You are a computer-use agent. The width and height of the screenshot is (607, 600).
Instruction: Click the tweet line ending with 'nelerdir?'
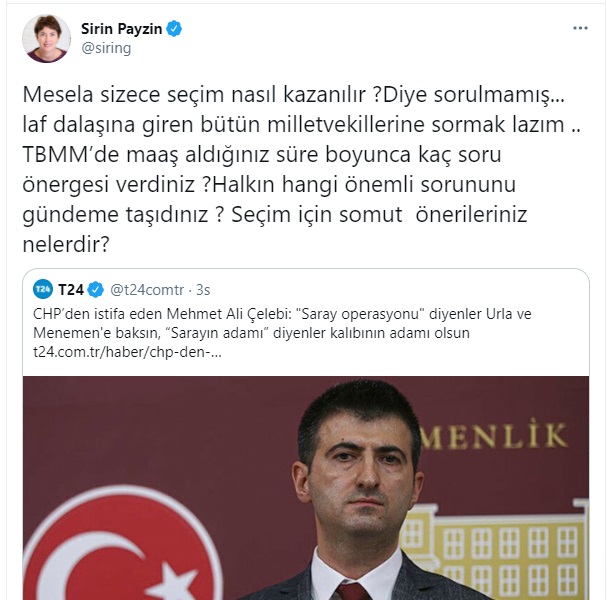coord(66,244)
